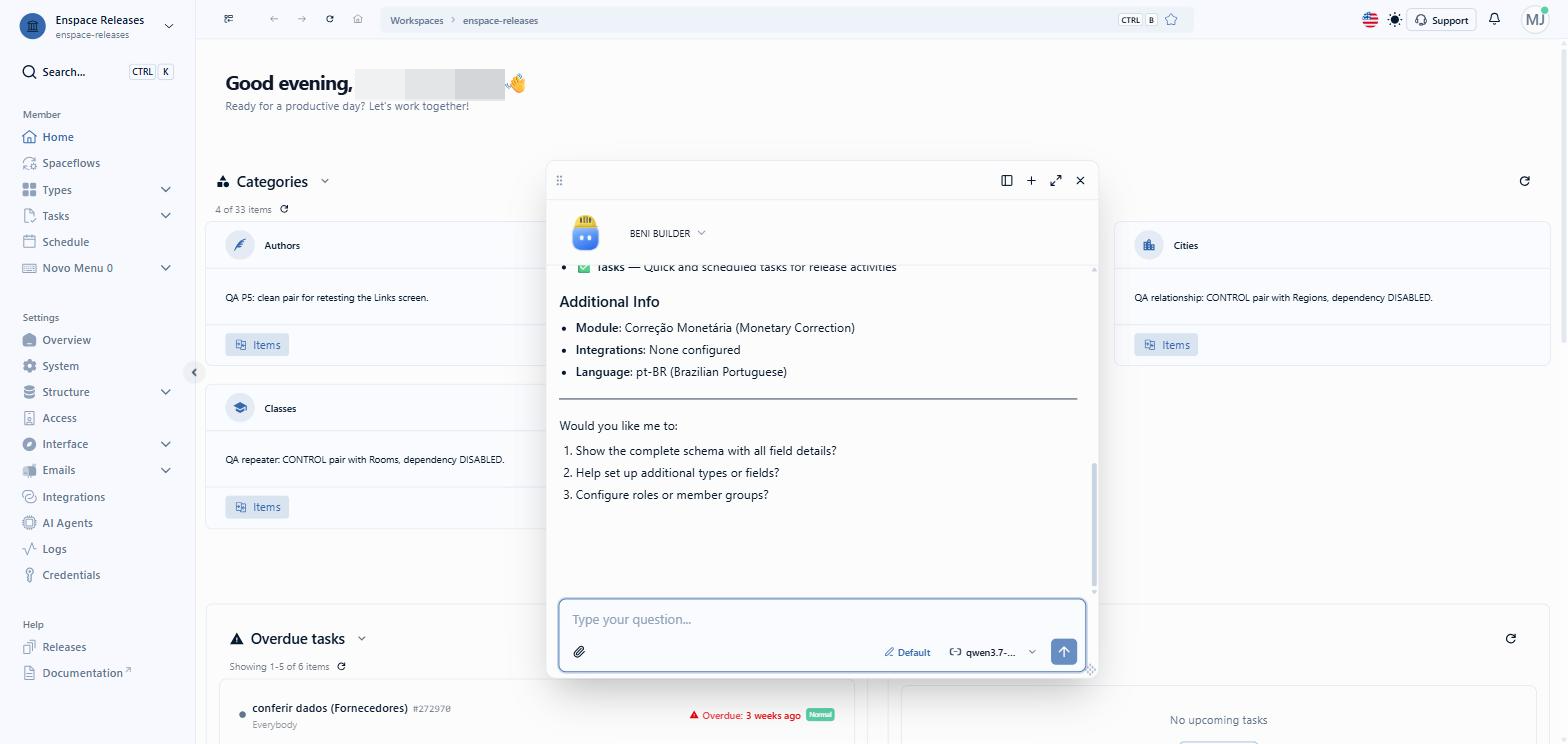The height and width of the screenshot is (744, 1568).
Task: Open the BENI BUILDER agent dropdown
Action: point(667,233)
